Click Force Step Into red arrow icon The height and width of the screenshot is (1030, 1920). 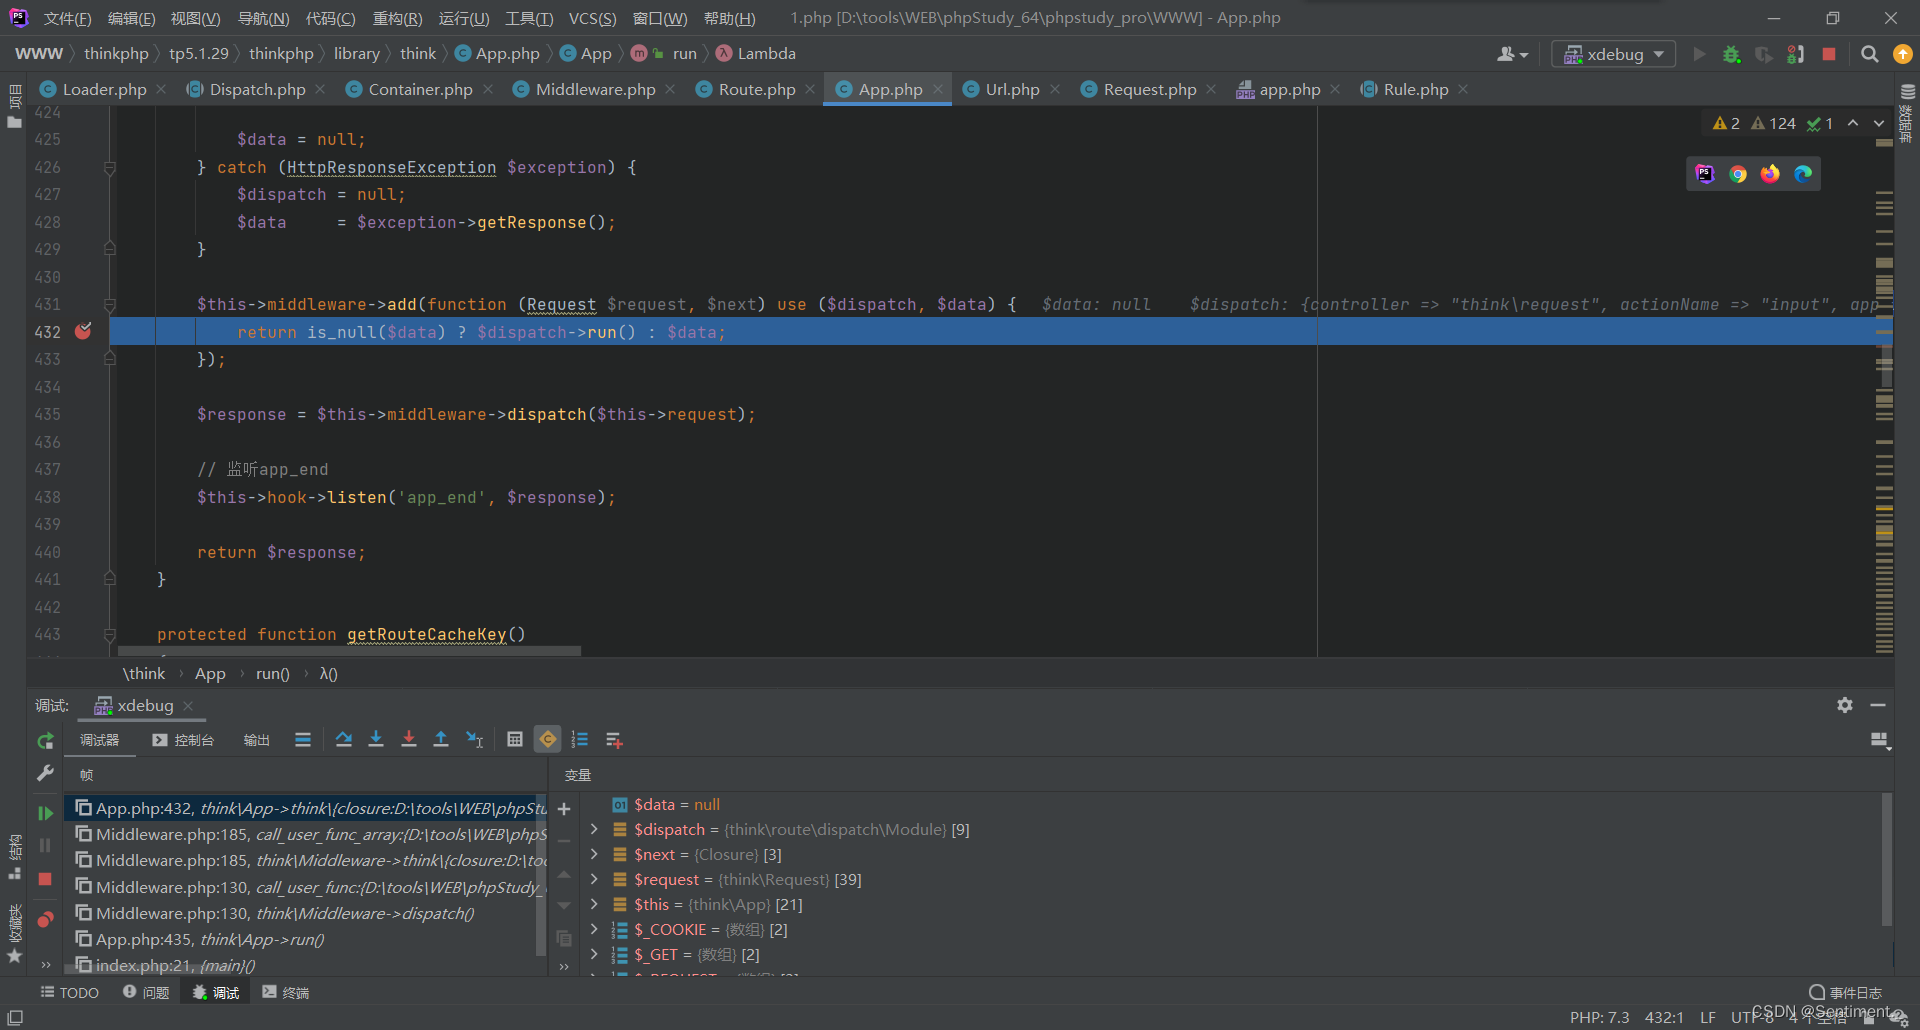409,740
